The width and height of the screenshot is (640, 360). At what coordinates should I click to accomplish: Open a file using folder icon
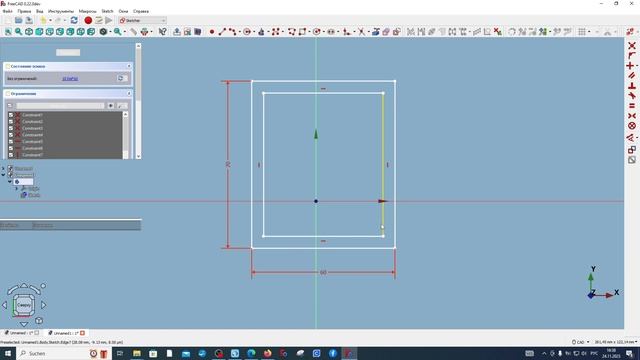pos(19,20)
